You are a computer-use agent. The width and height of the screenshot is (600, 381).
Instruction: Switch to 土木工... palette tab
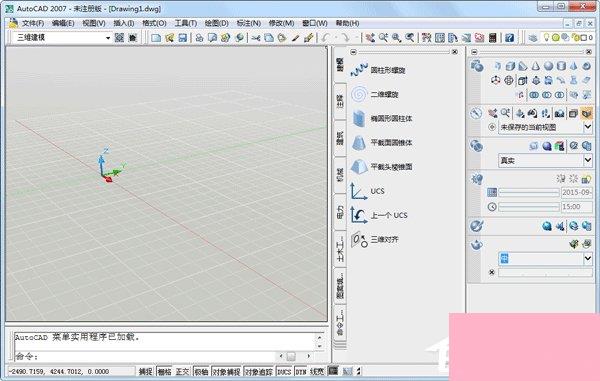tap(340, 249)
